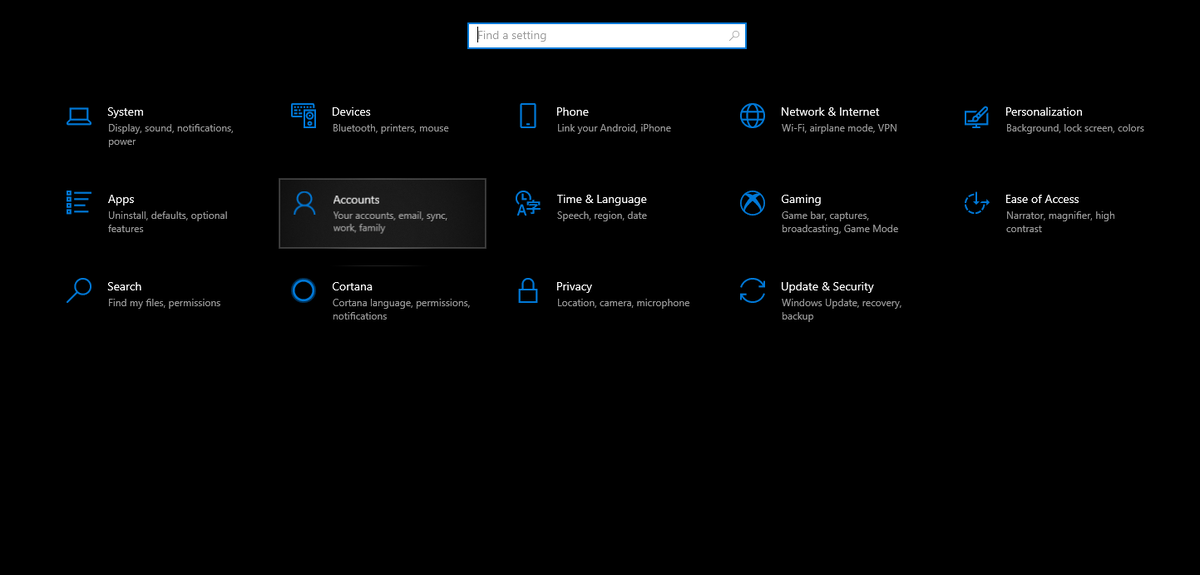The height and width of the screenshot is (575, 1200).
Task: Click 'Wi-Fi, airplane mode, VPN' text
Action: coord(839,128)
